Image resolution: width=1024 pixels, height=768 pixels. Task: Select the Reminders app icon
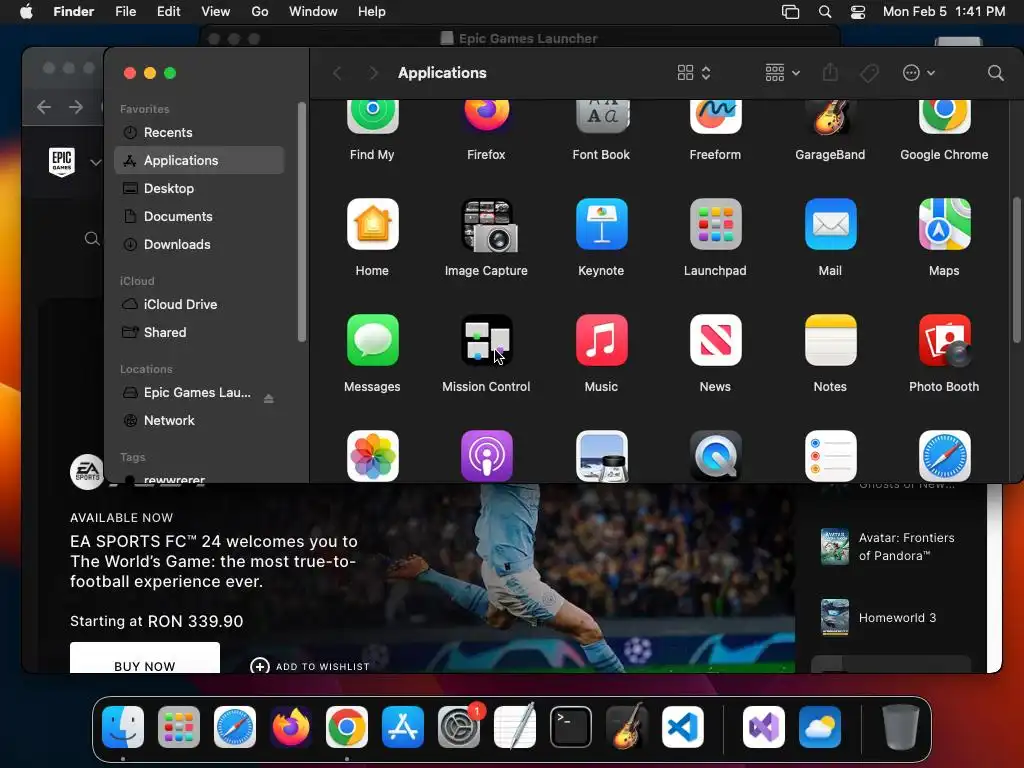pyautogui.click(x=830, y=456)
